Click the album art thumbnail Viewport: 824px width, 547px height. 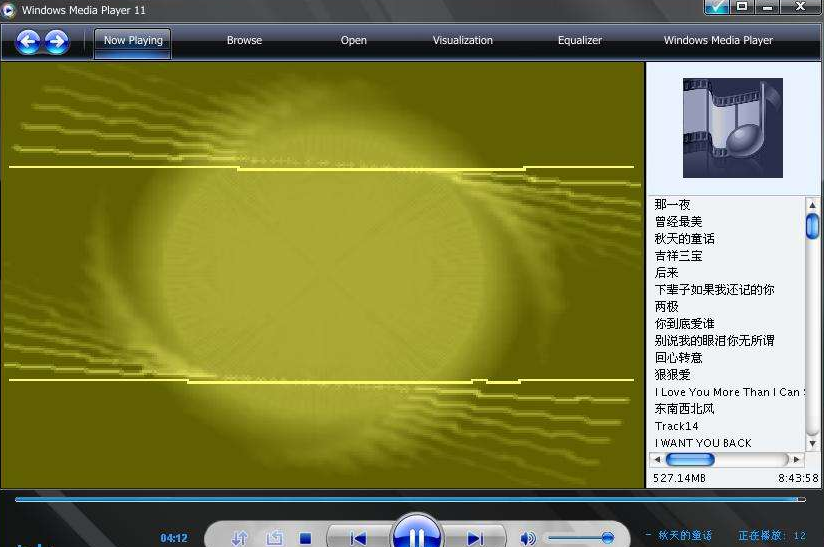pos(732,128)
